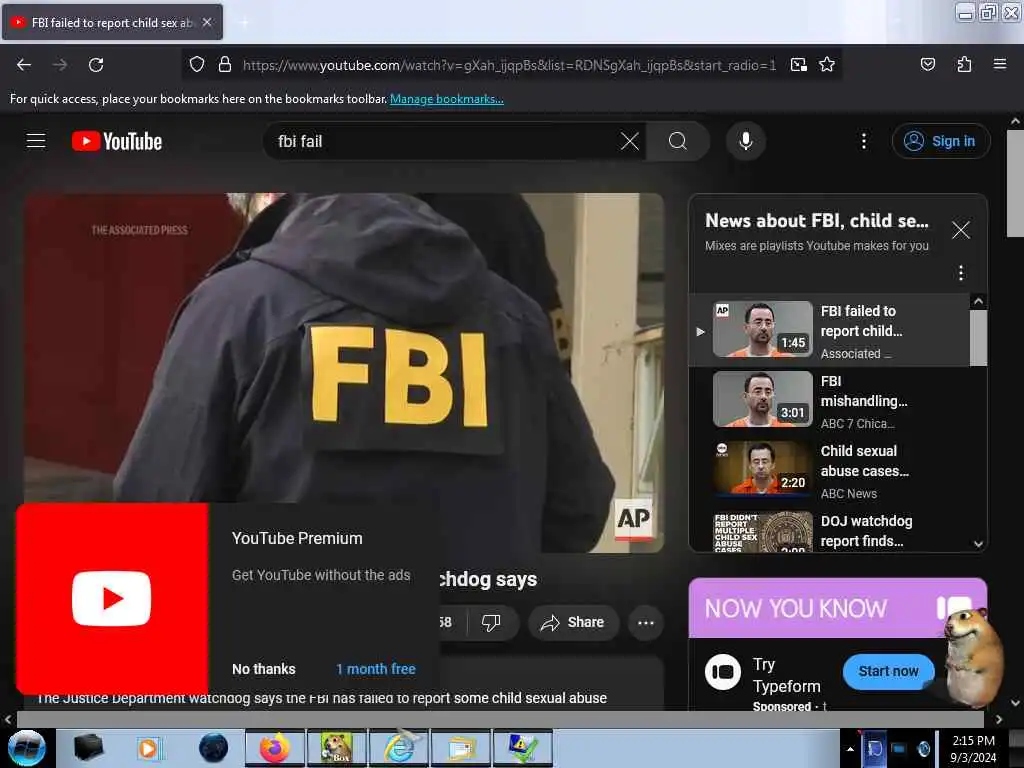Click the No thanks option

pos(264,669)
